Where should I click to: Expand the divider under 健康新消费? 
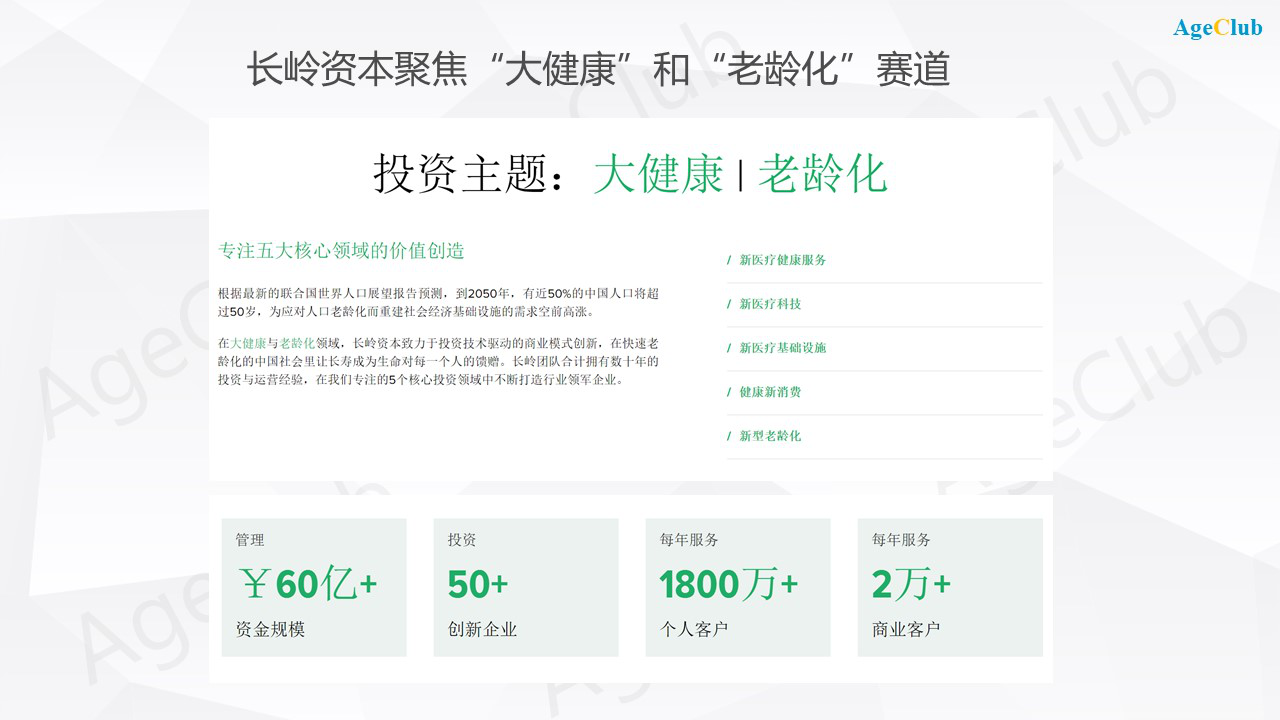point(884,413)
